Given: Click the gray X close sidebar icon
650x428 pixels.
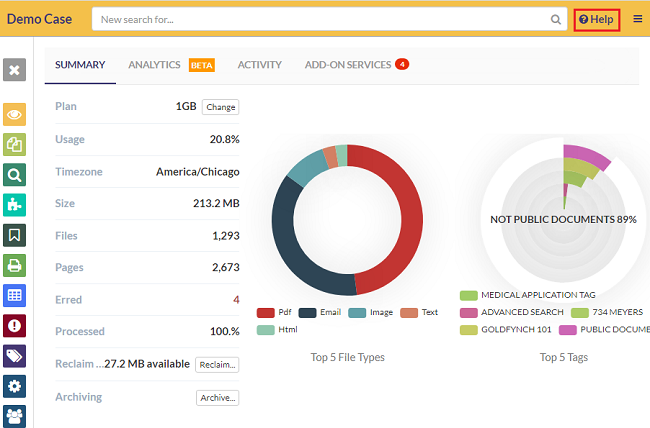Looking at the screenshot, I should coord(15,69).
